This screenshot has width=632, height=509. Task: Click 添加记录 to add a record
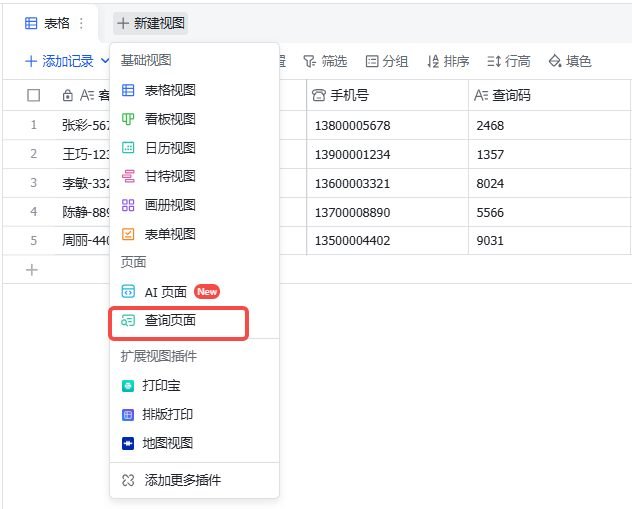coord(59,61)
